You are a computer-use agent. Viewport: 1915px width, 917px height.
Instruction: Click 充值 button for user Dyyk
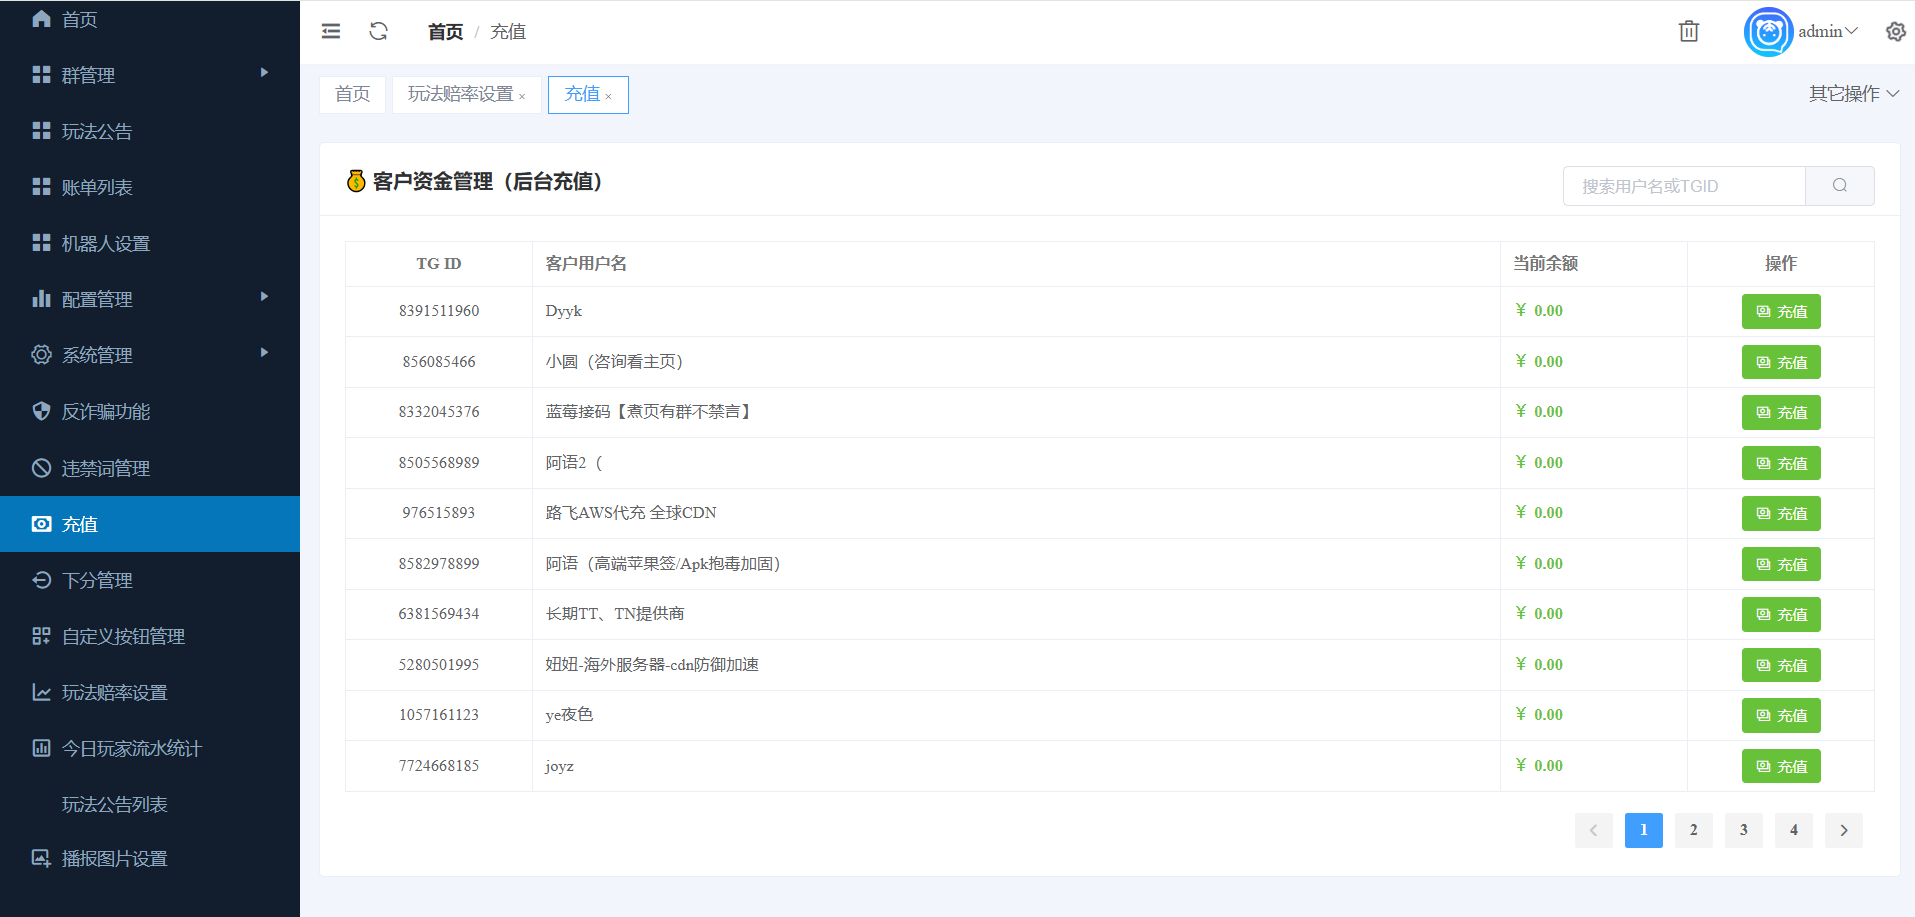tap(1780, 312)
